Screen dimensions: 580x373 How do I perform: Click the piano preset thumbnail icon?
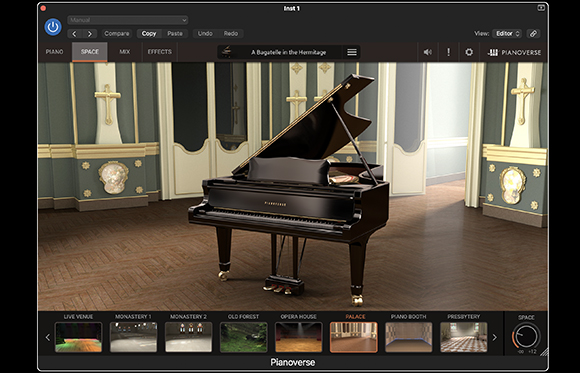point(226,52)
